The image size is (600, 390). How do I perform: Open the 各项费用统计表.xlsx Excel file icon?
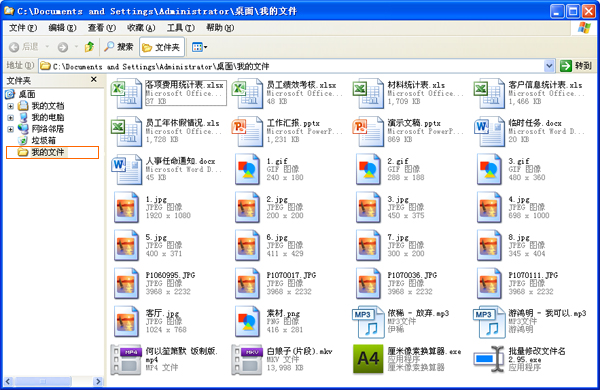pyautogui.click(x=126, y=93)
